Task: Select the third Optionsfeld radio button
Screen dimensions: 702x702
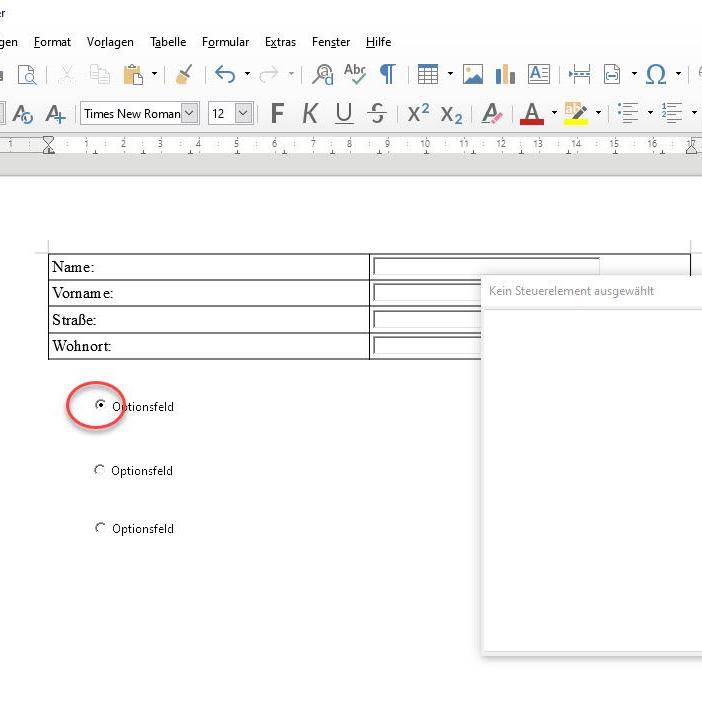Action: point(100,527)
